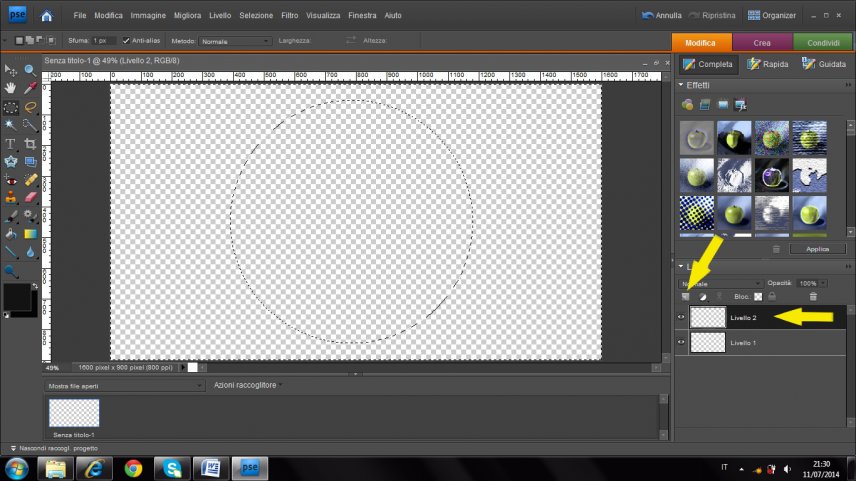Switch to the Crea tab

pyautogui.click(x=762, y=42)
